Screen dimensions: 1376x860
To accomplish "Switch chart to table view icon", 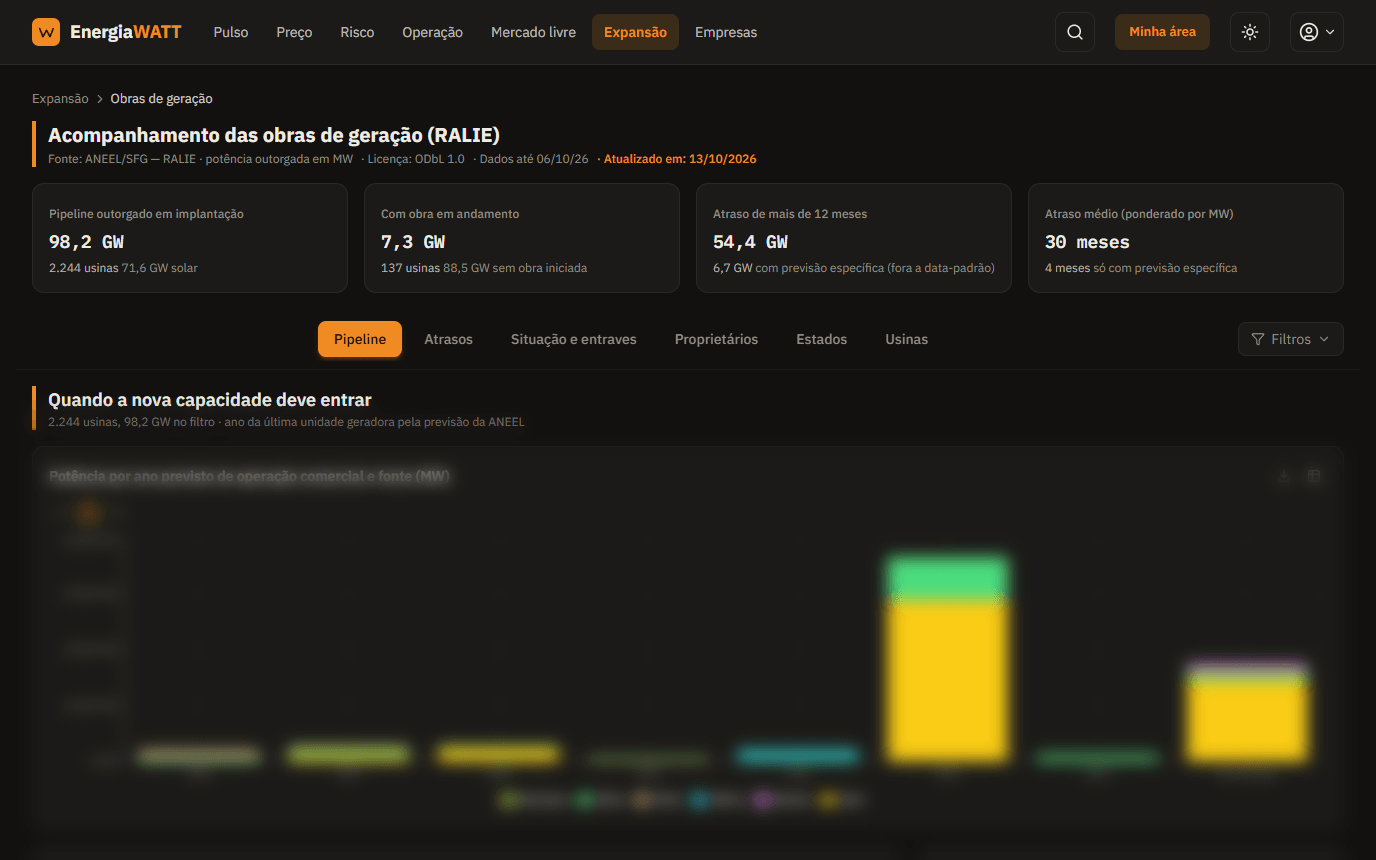I will pos(1314,476).
